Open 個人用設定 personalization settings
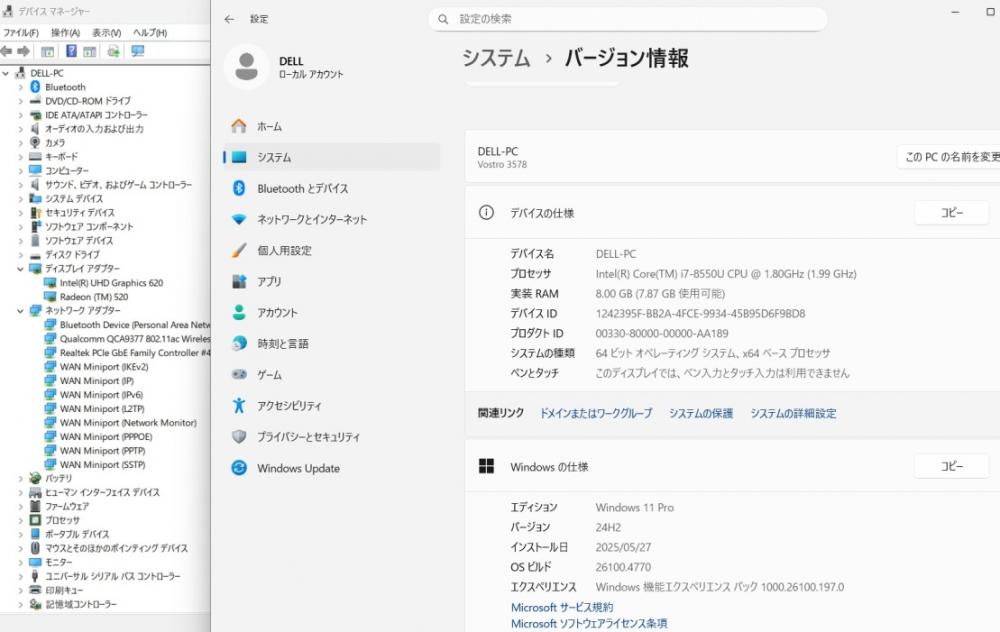Screen dimensions: 1000x632 [x=332, y=251]
